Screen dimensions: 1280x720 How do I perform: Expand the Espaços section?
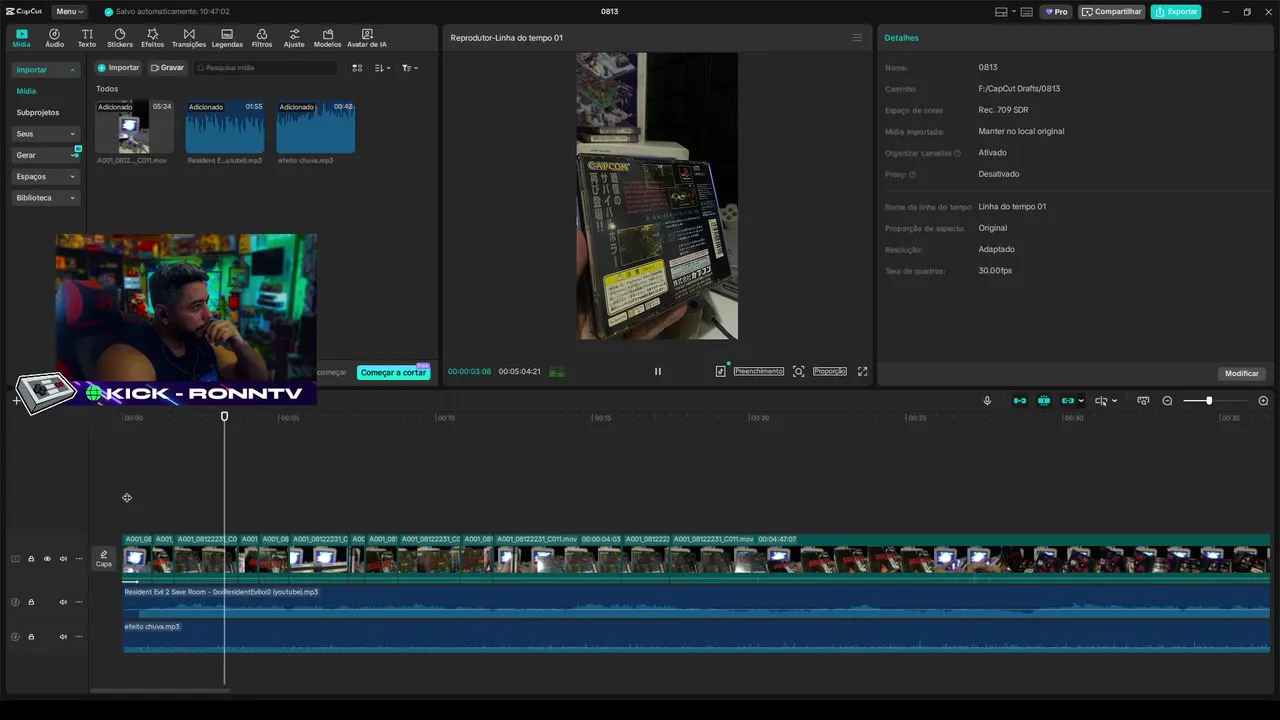click(x=45, y=176)
